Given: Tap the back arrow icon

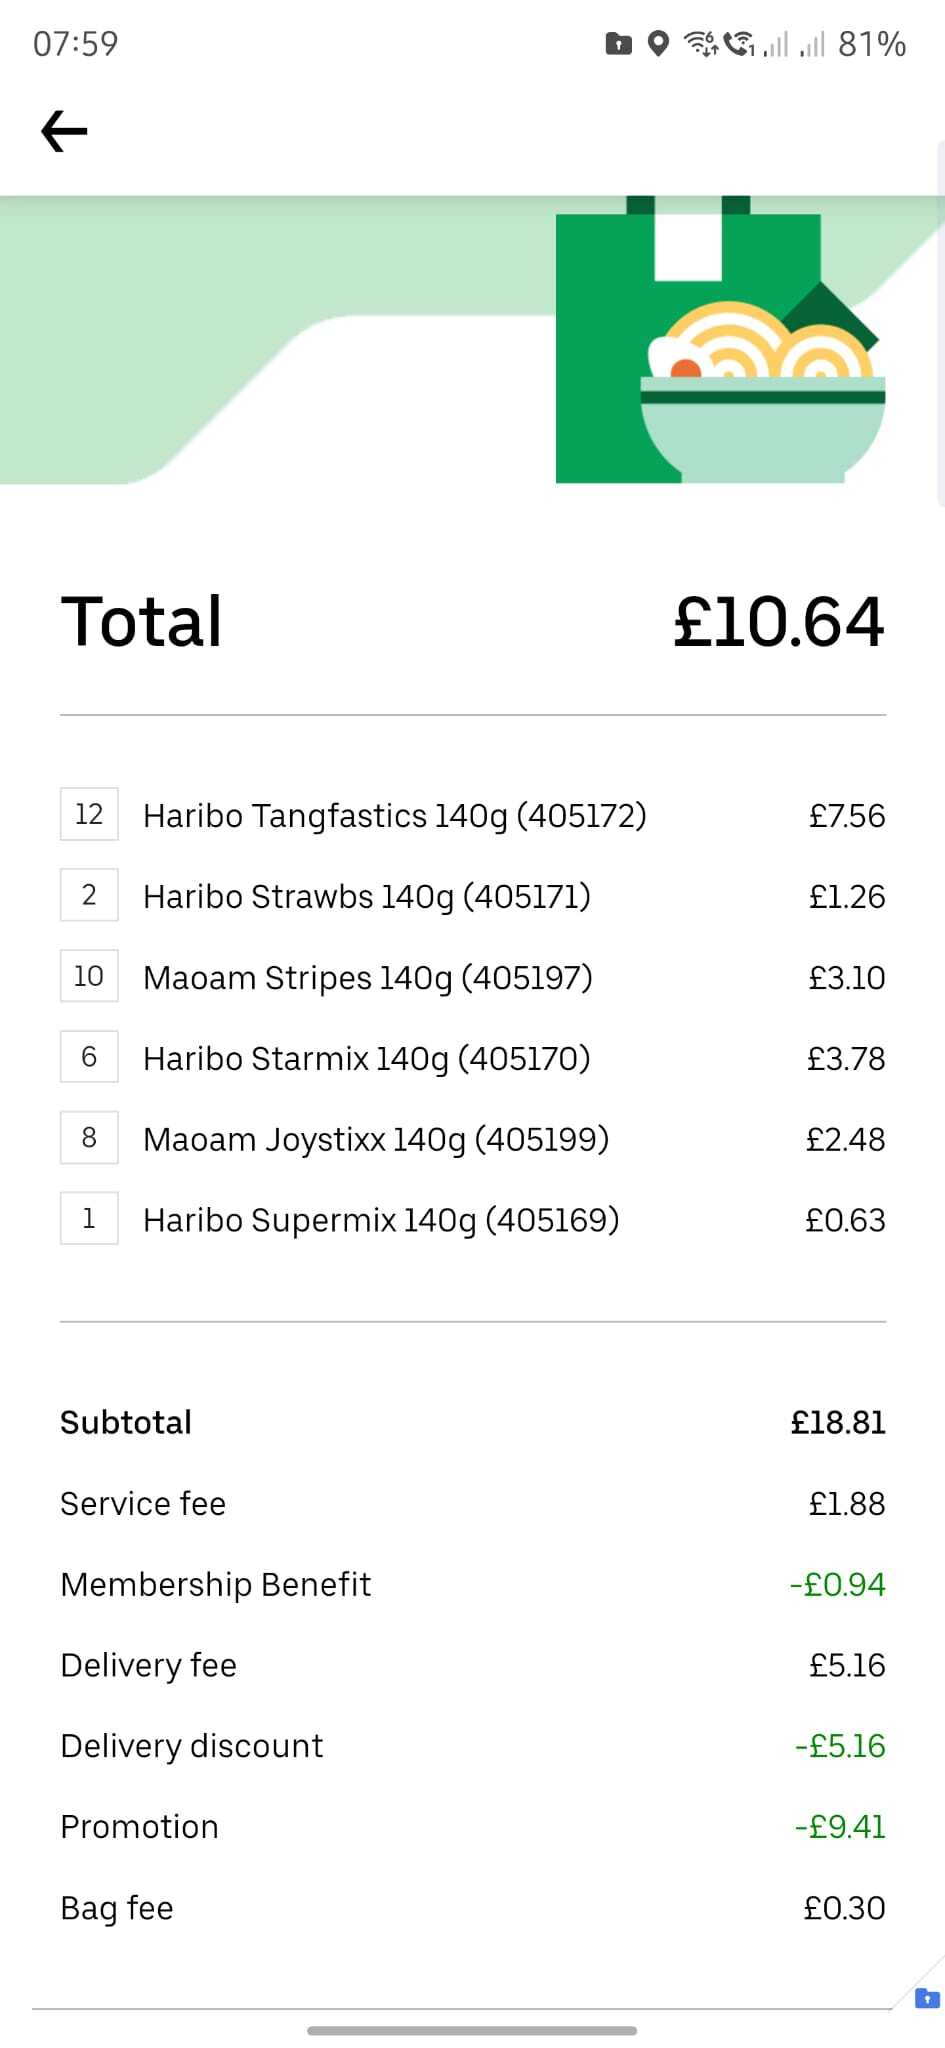Looking at the screenshot, I should click(64, 131).
